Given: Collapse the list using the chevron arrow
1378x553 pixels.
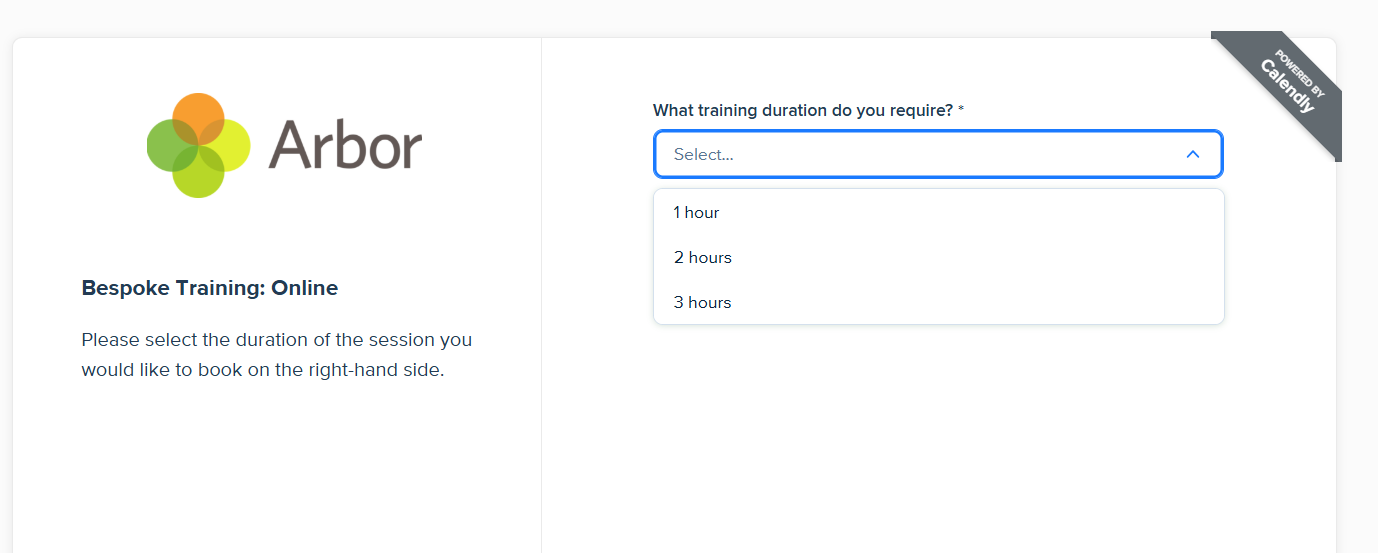Looking at the screenshot, I should 1192,154.
